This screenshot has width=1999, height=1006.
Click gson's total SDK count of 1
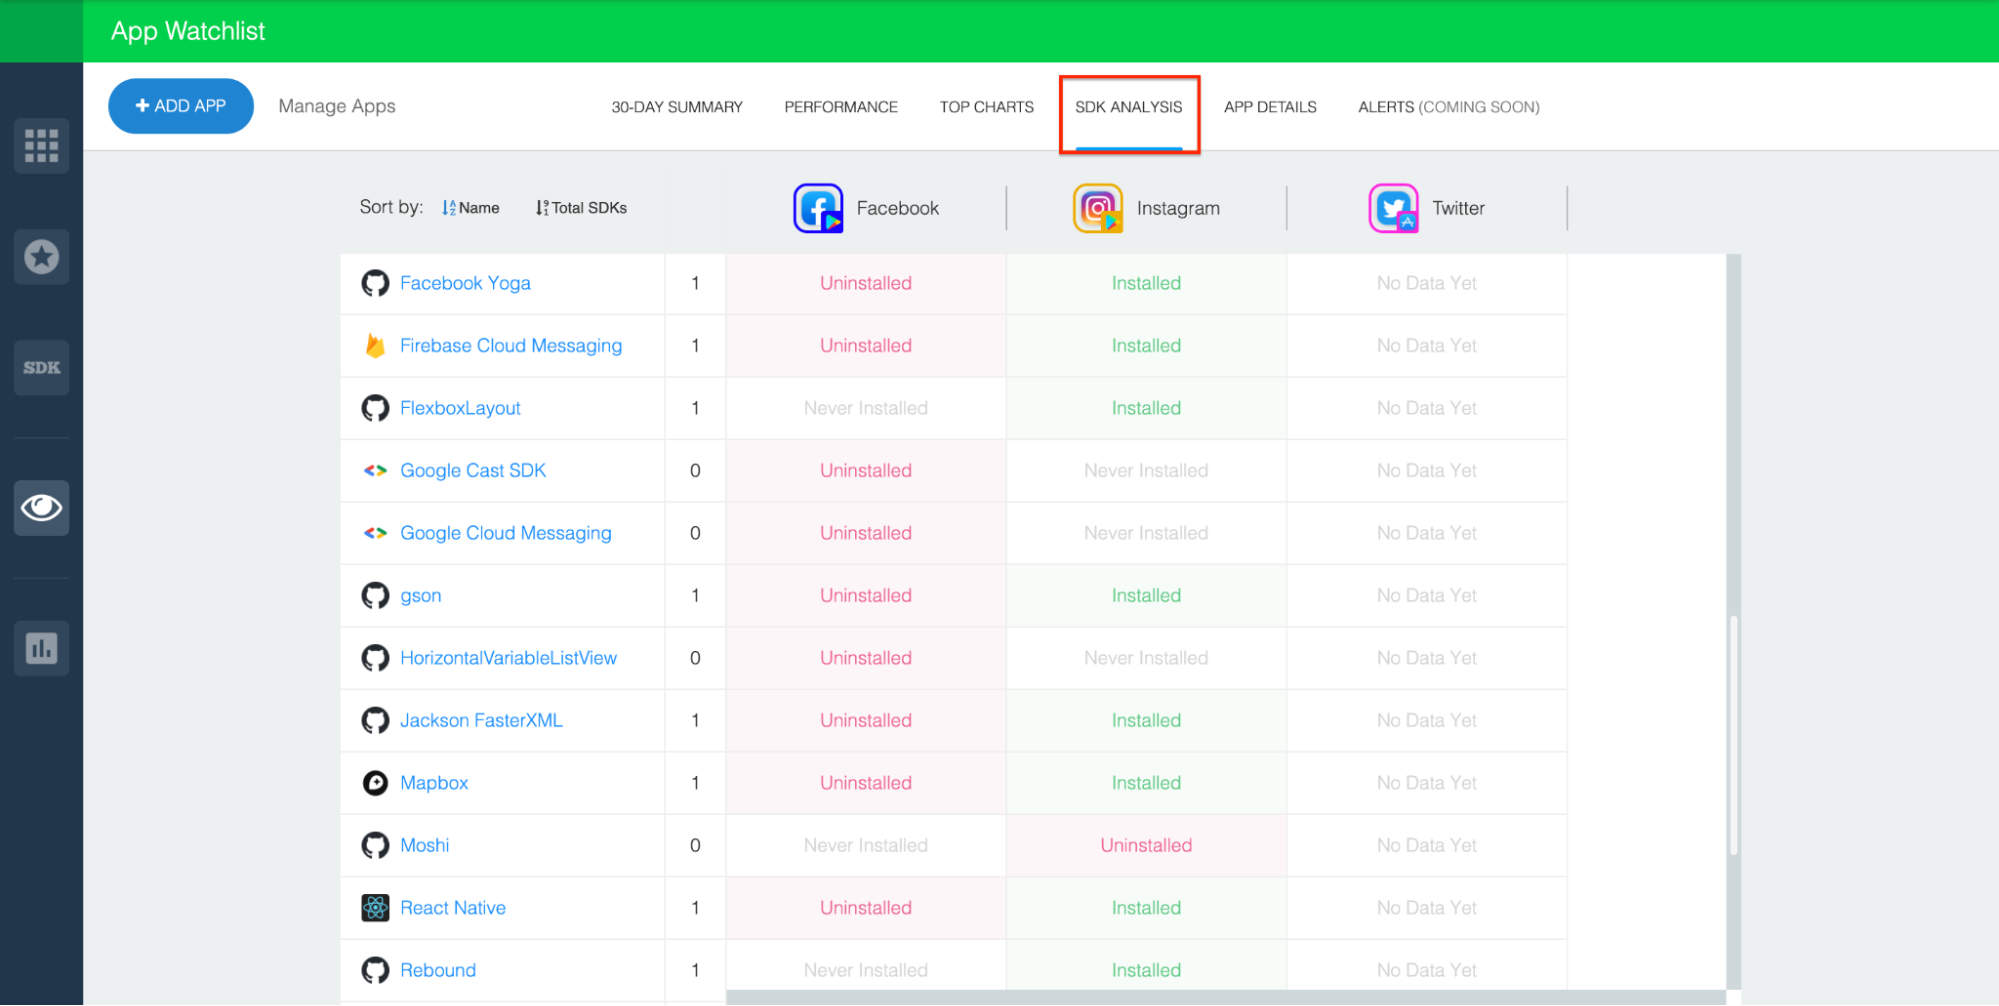click(695, 596)
